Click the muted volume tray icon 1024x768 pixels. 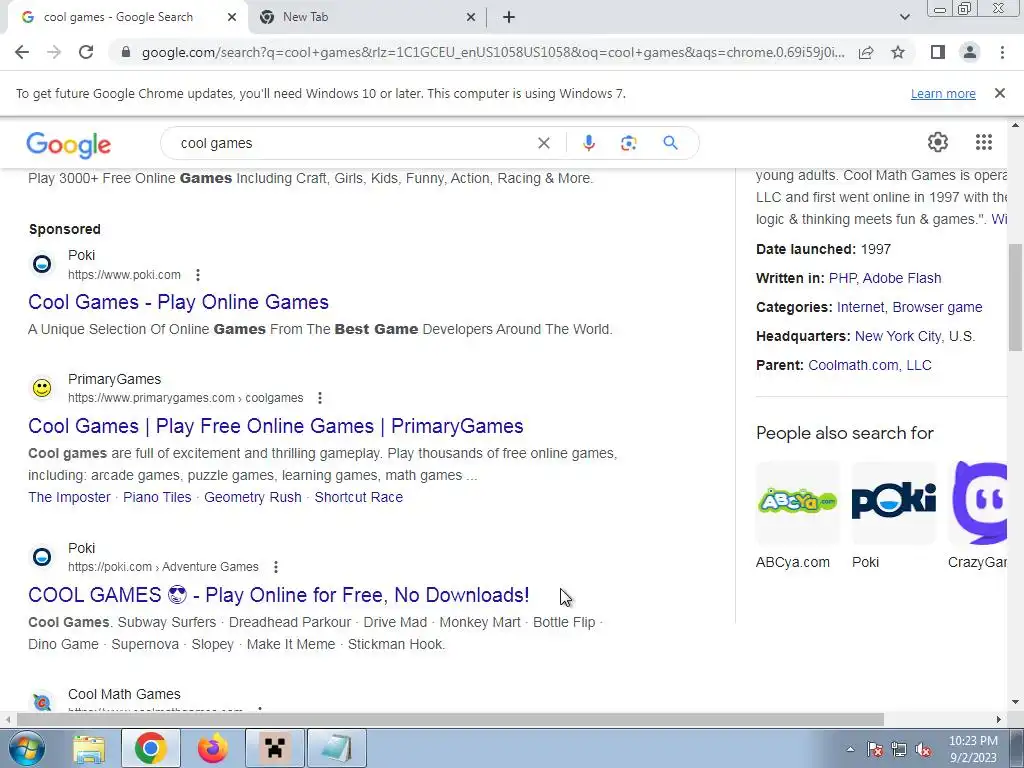click(923, 749)
